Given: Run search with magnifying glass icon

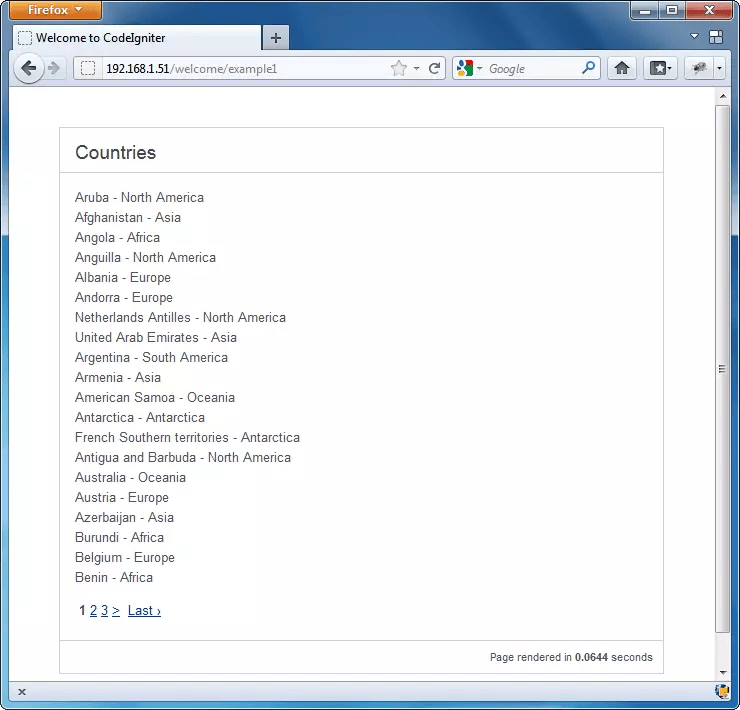Looking at the screenshot, I should [x=588, y=68].
